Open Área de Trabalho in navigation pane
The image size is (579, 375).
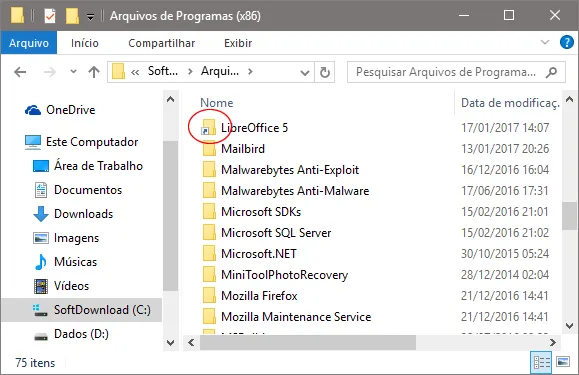(88, 166)
